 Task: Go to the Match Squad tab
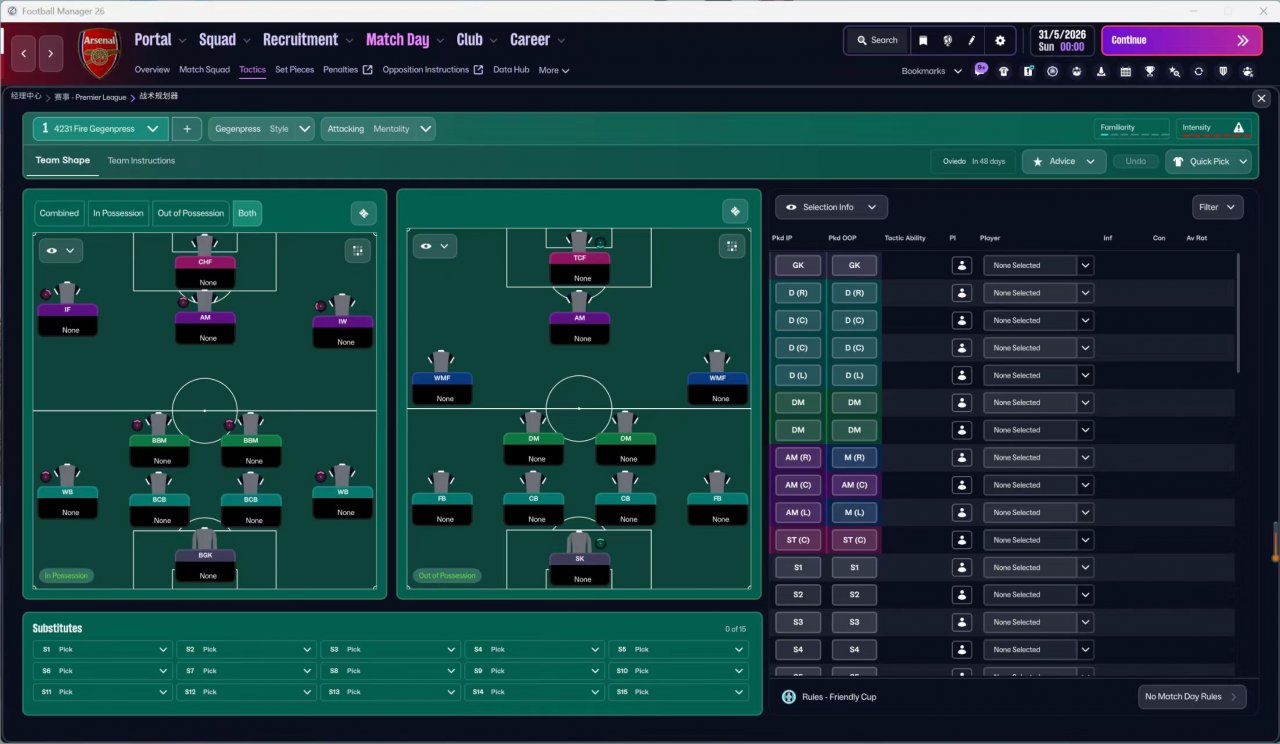click(x=204, y=70)
